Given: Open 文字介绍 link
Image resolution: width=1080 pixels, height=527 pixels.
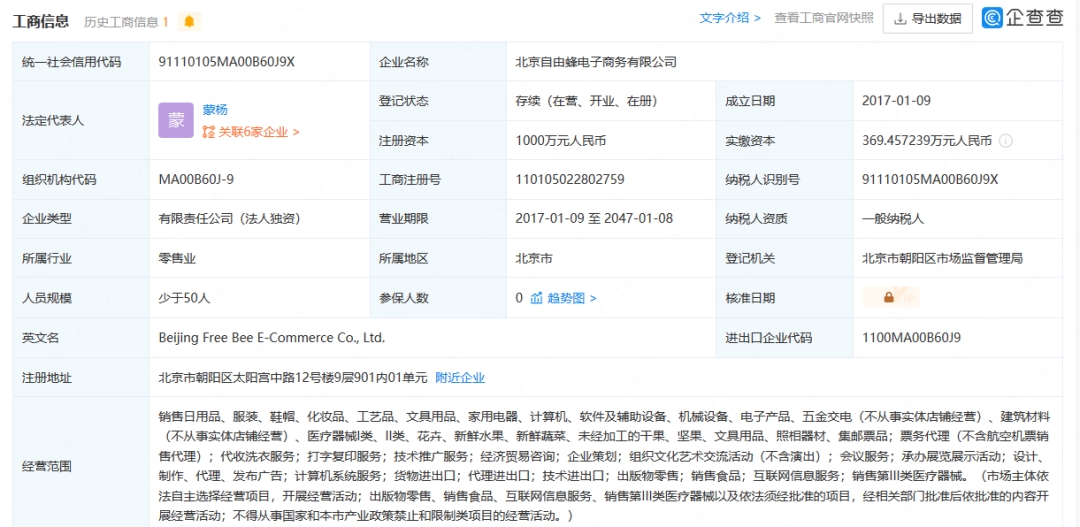Looking at the screenshot, I should [730, 18].
